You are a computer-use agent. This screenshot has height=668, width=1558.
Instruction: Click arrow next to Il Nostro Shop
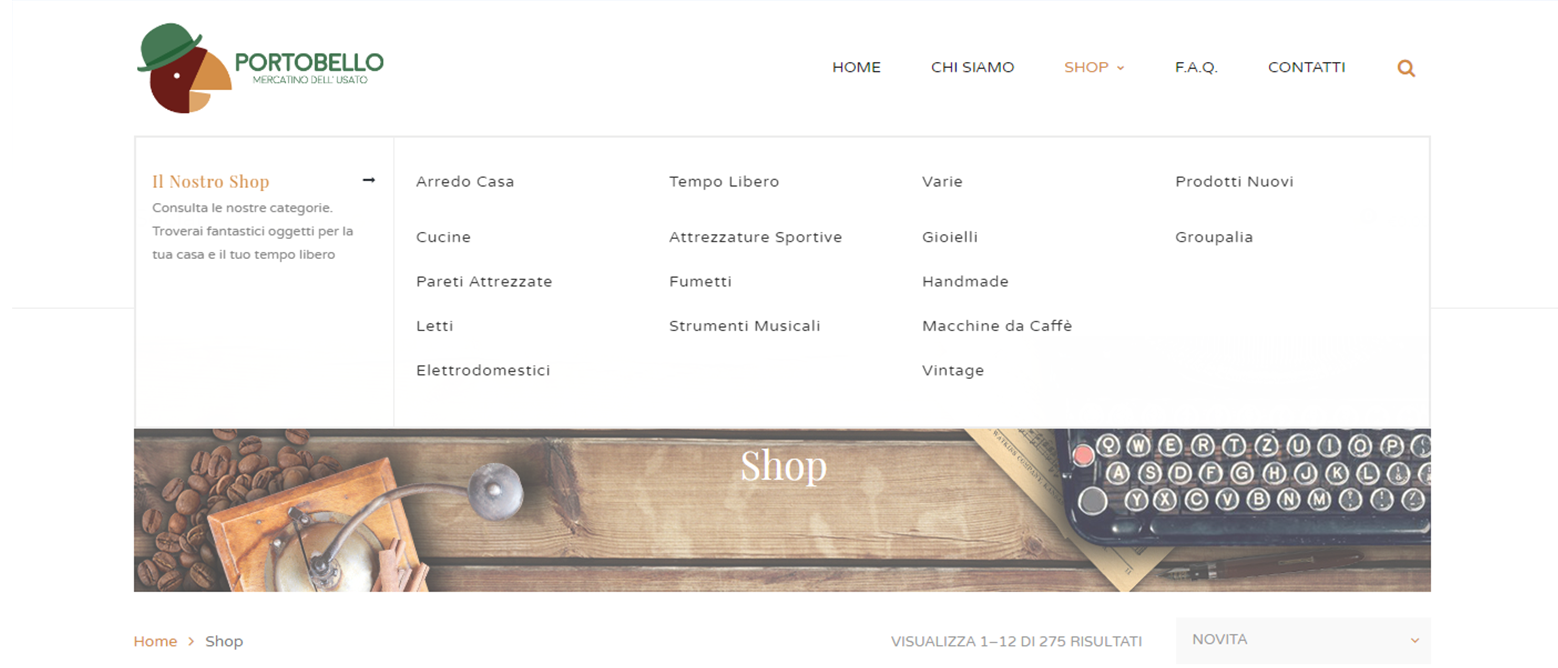point(369,180)
